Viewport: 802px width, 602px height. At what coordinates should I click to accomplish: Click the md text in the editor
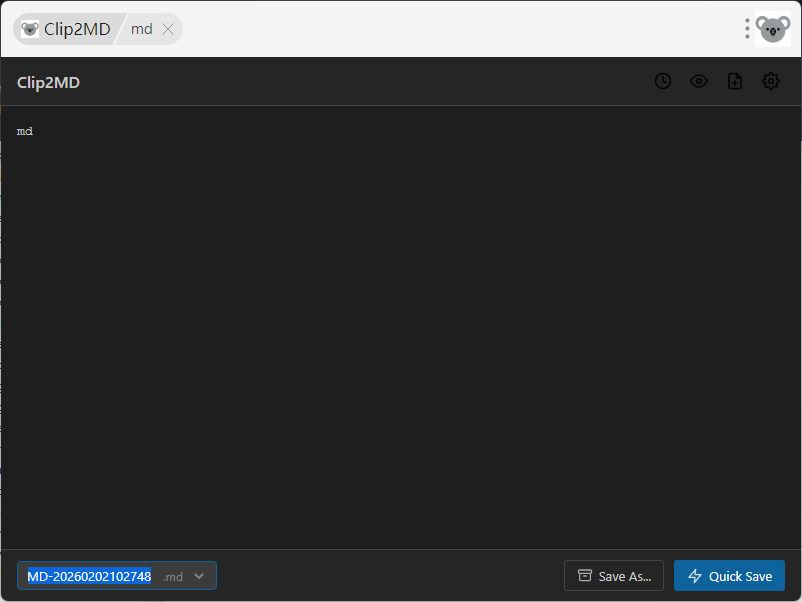[25, 131]
